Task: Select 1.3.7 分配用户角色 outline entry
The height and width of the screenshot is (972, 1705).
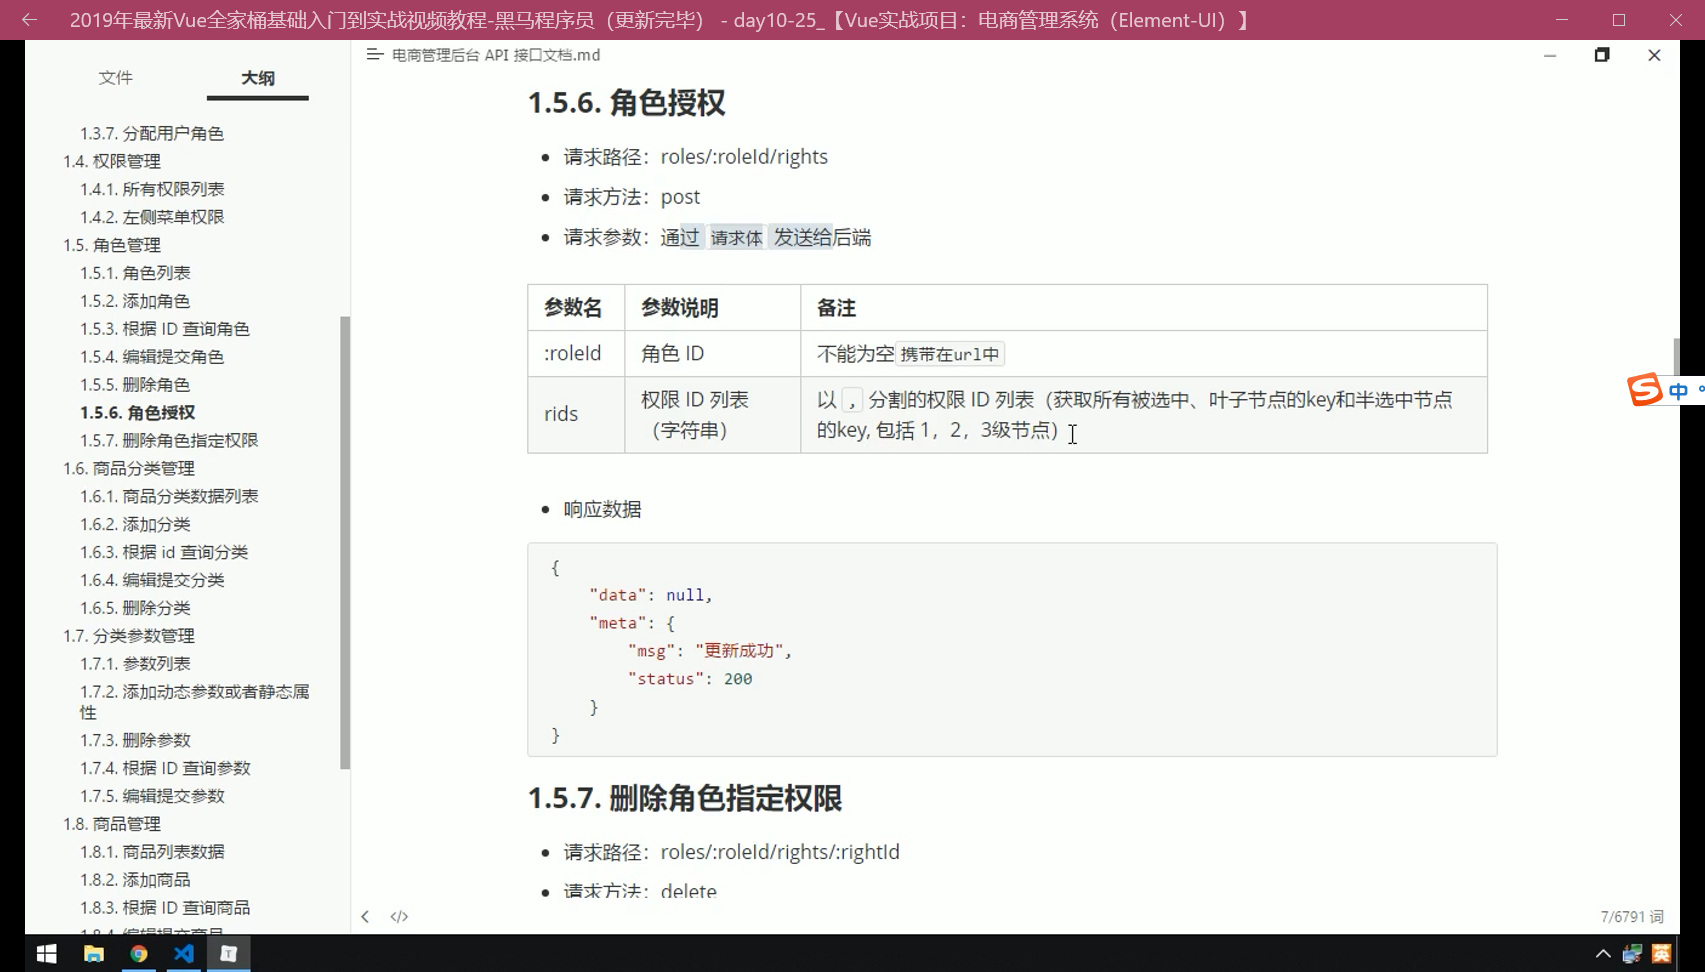Action: [152, 133]
